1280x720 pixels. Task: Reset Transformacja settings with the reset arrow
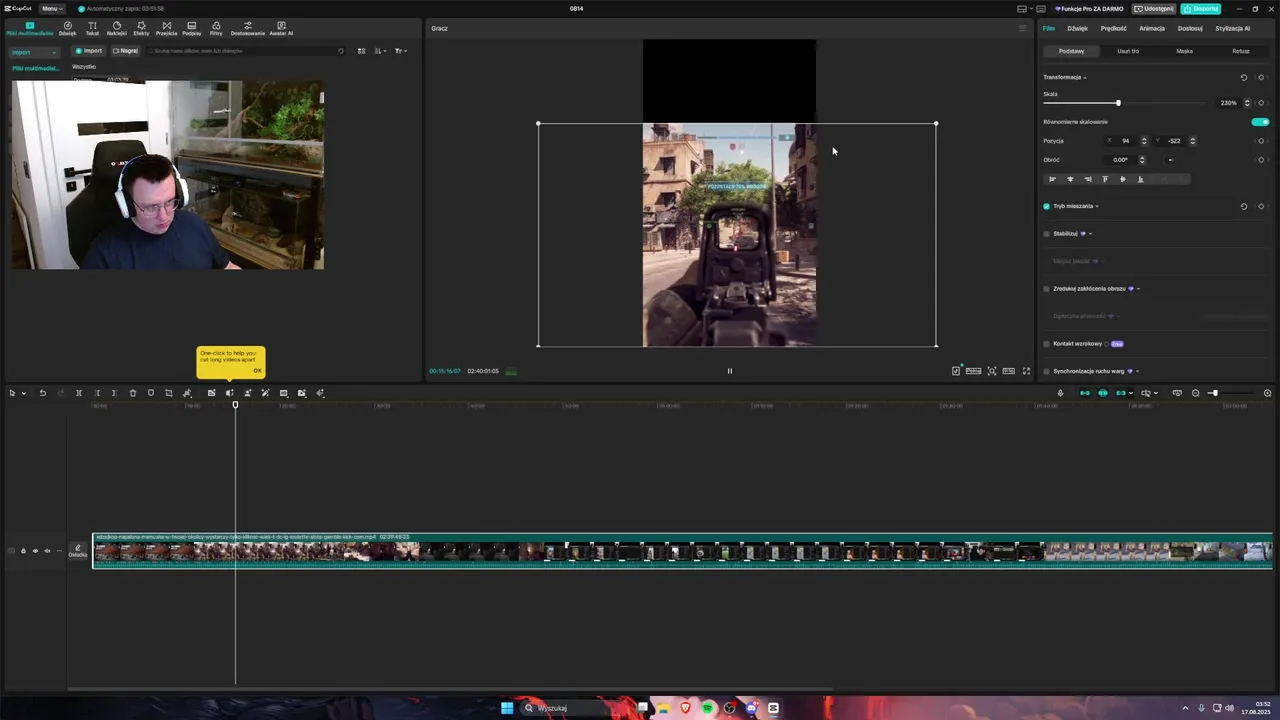(1244, 77)
